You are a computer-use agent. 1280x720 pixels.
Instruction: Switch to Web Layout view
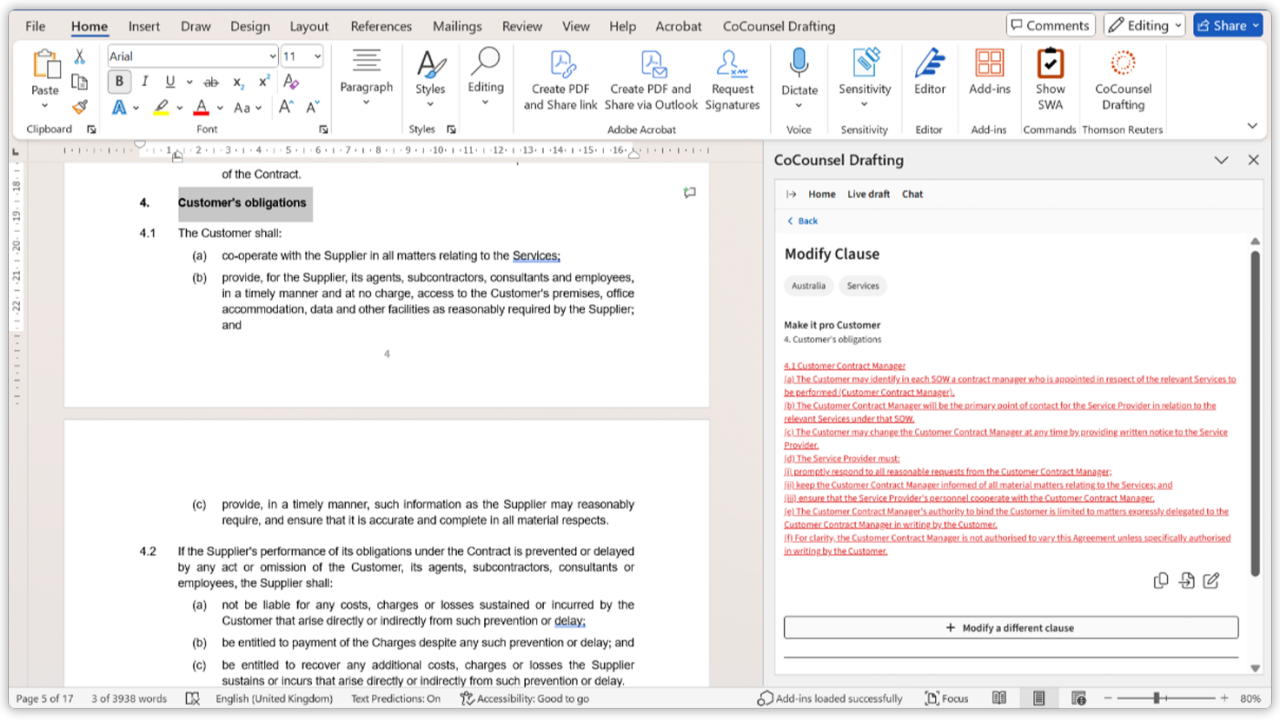(1078, 699)
